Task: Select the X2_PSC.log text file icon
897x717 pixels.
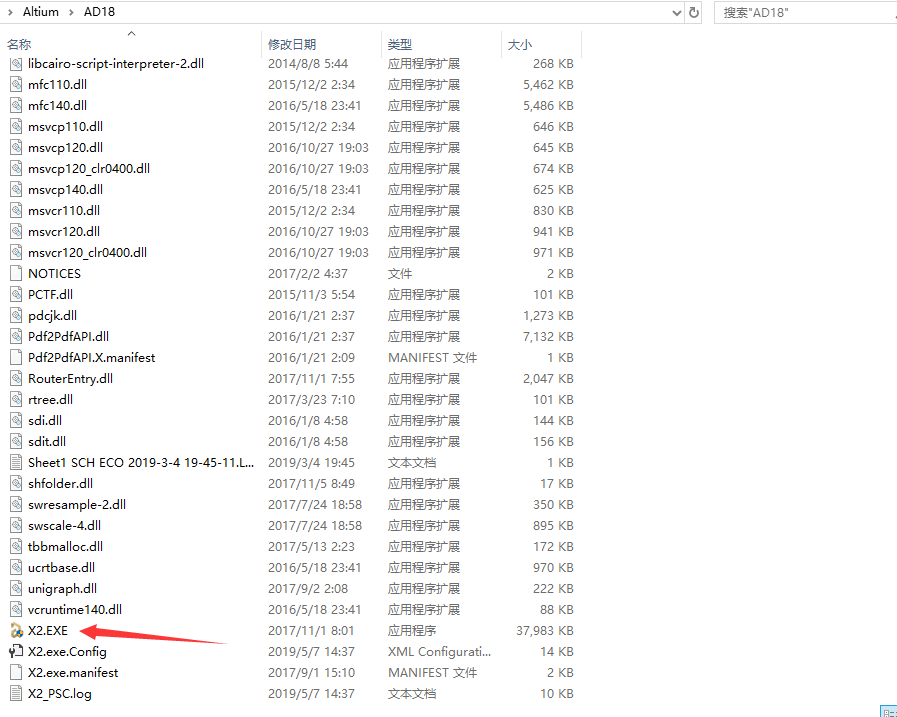Action: [x=15, y=693]
